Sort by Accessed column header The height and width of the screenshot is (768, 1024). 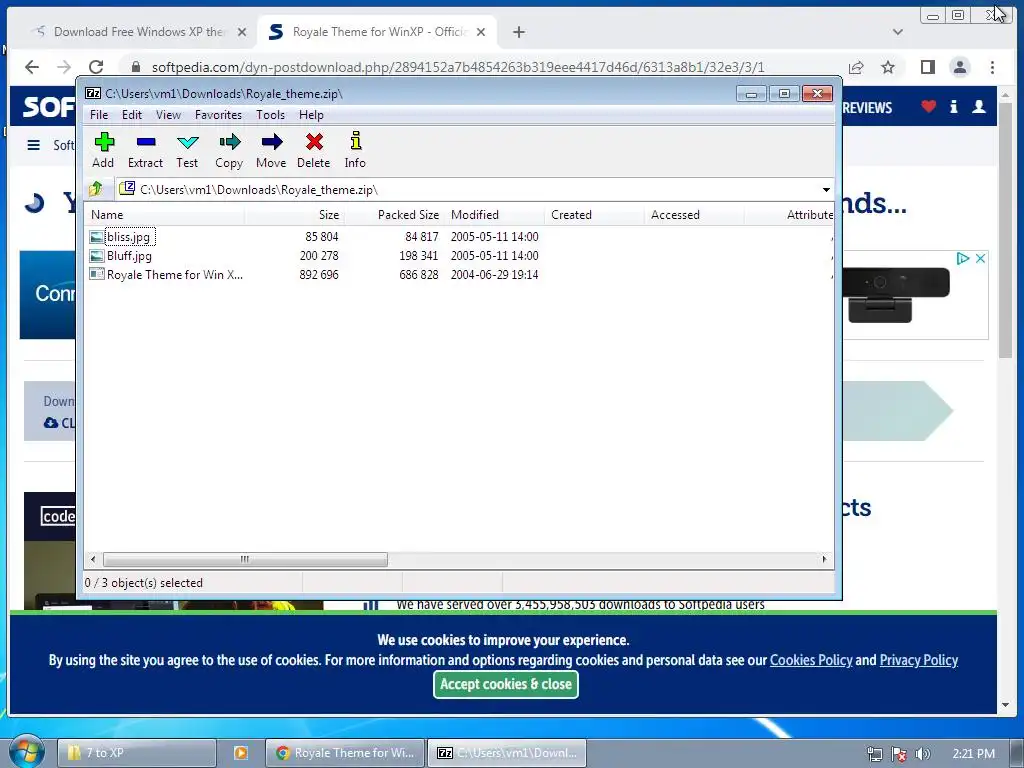694,215
